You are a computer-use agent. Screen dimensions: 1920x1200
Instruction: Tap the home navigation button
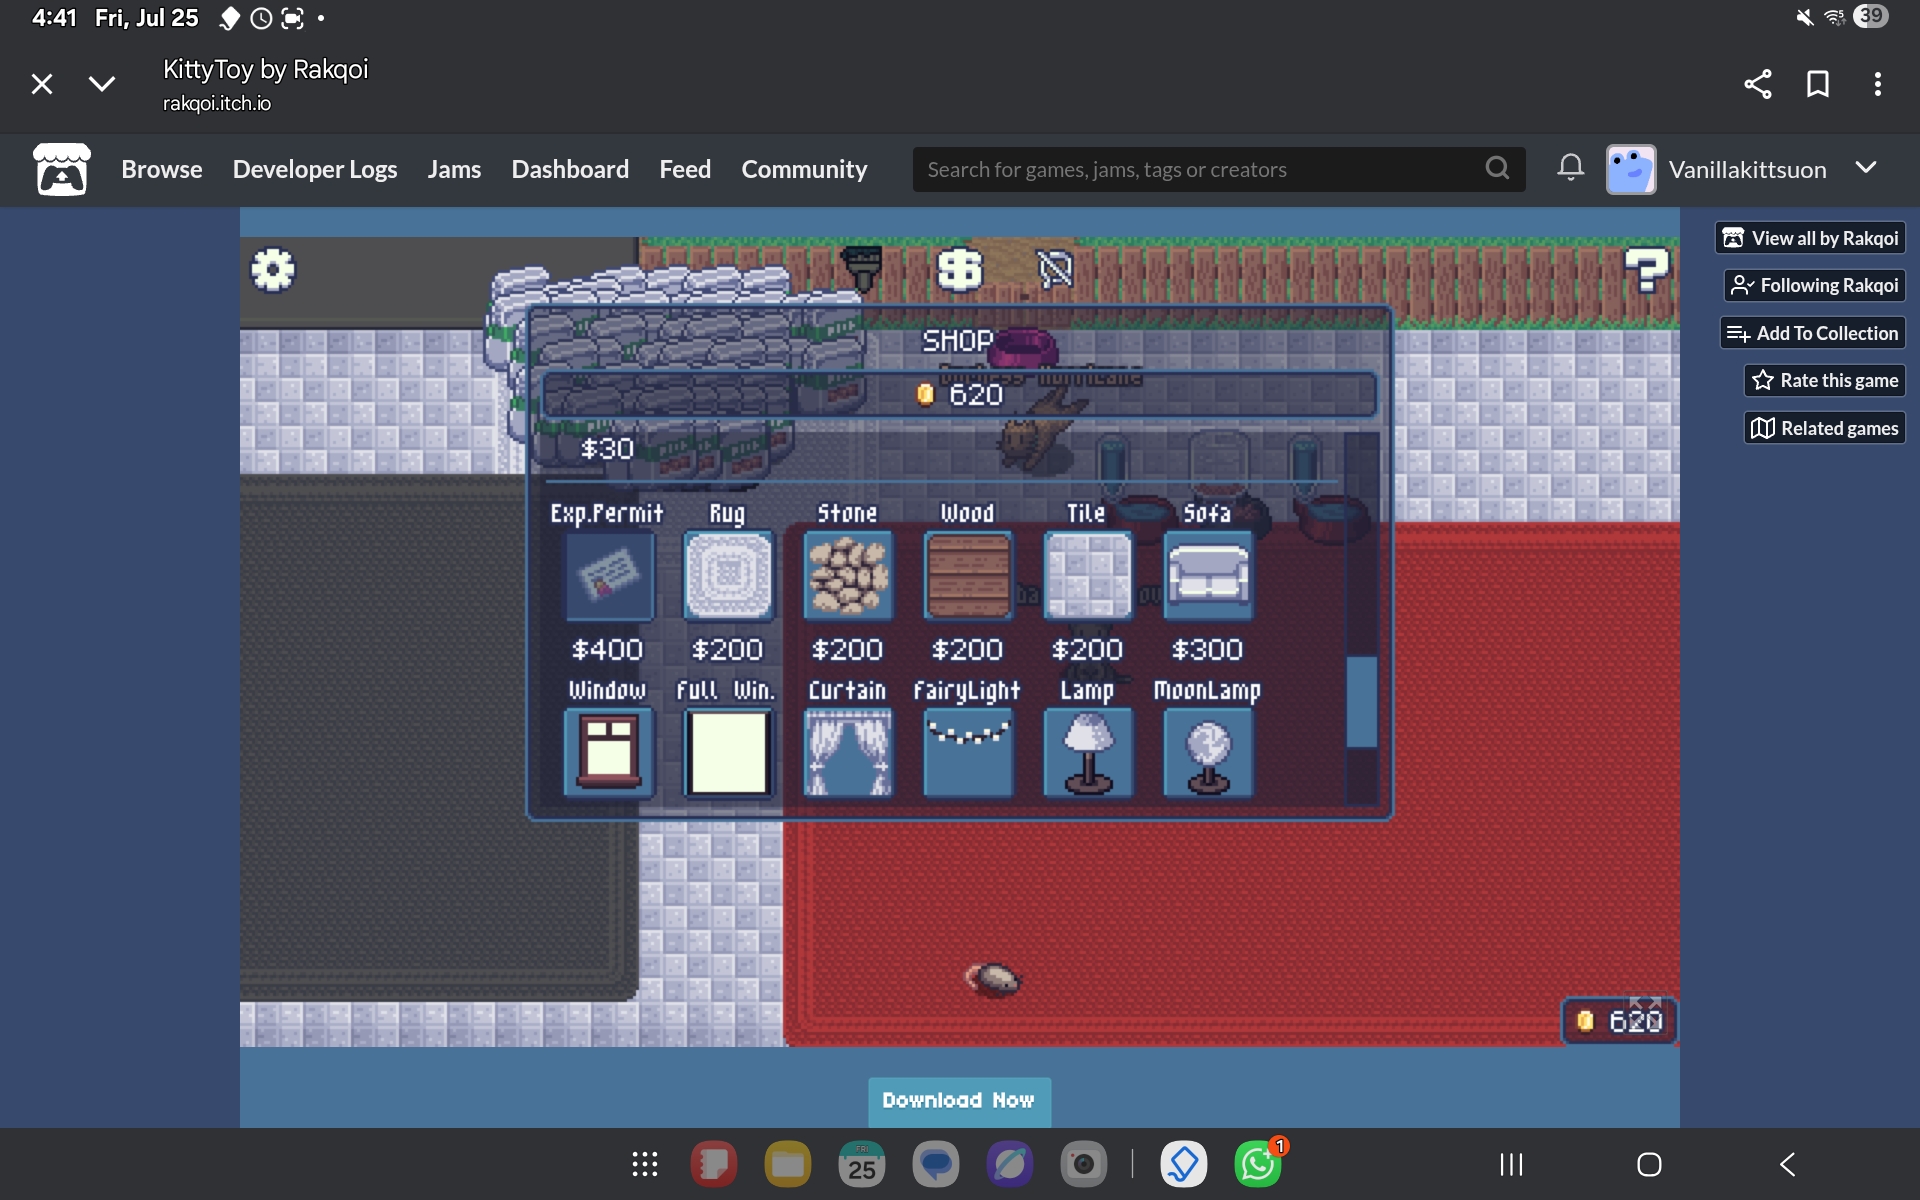pos(1649,1164)
